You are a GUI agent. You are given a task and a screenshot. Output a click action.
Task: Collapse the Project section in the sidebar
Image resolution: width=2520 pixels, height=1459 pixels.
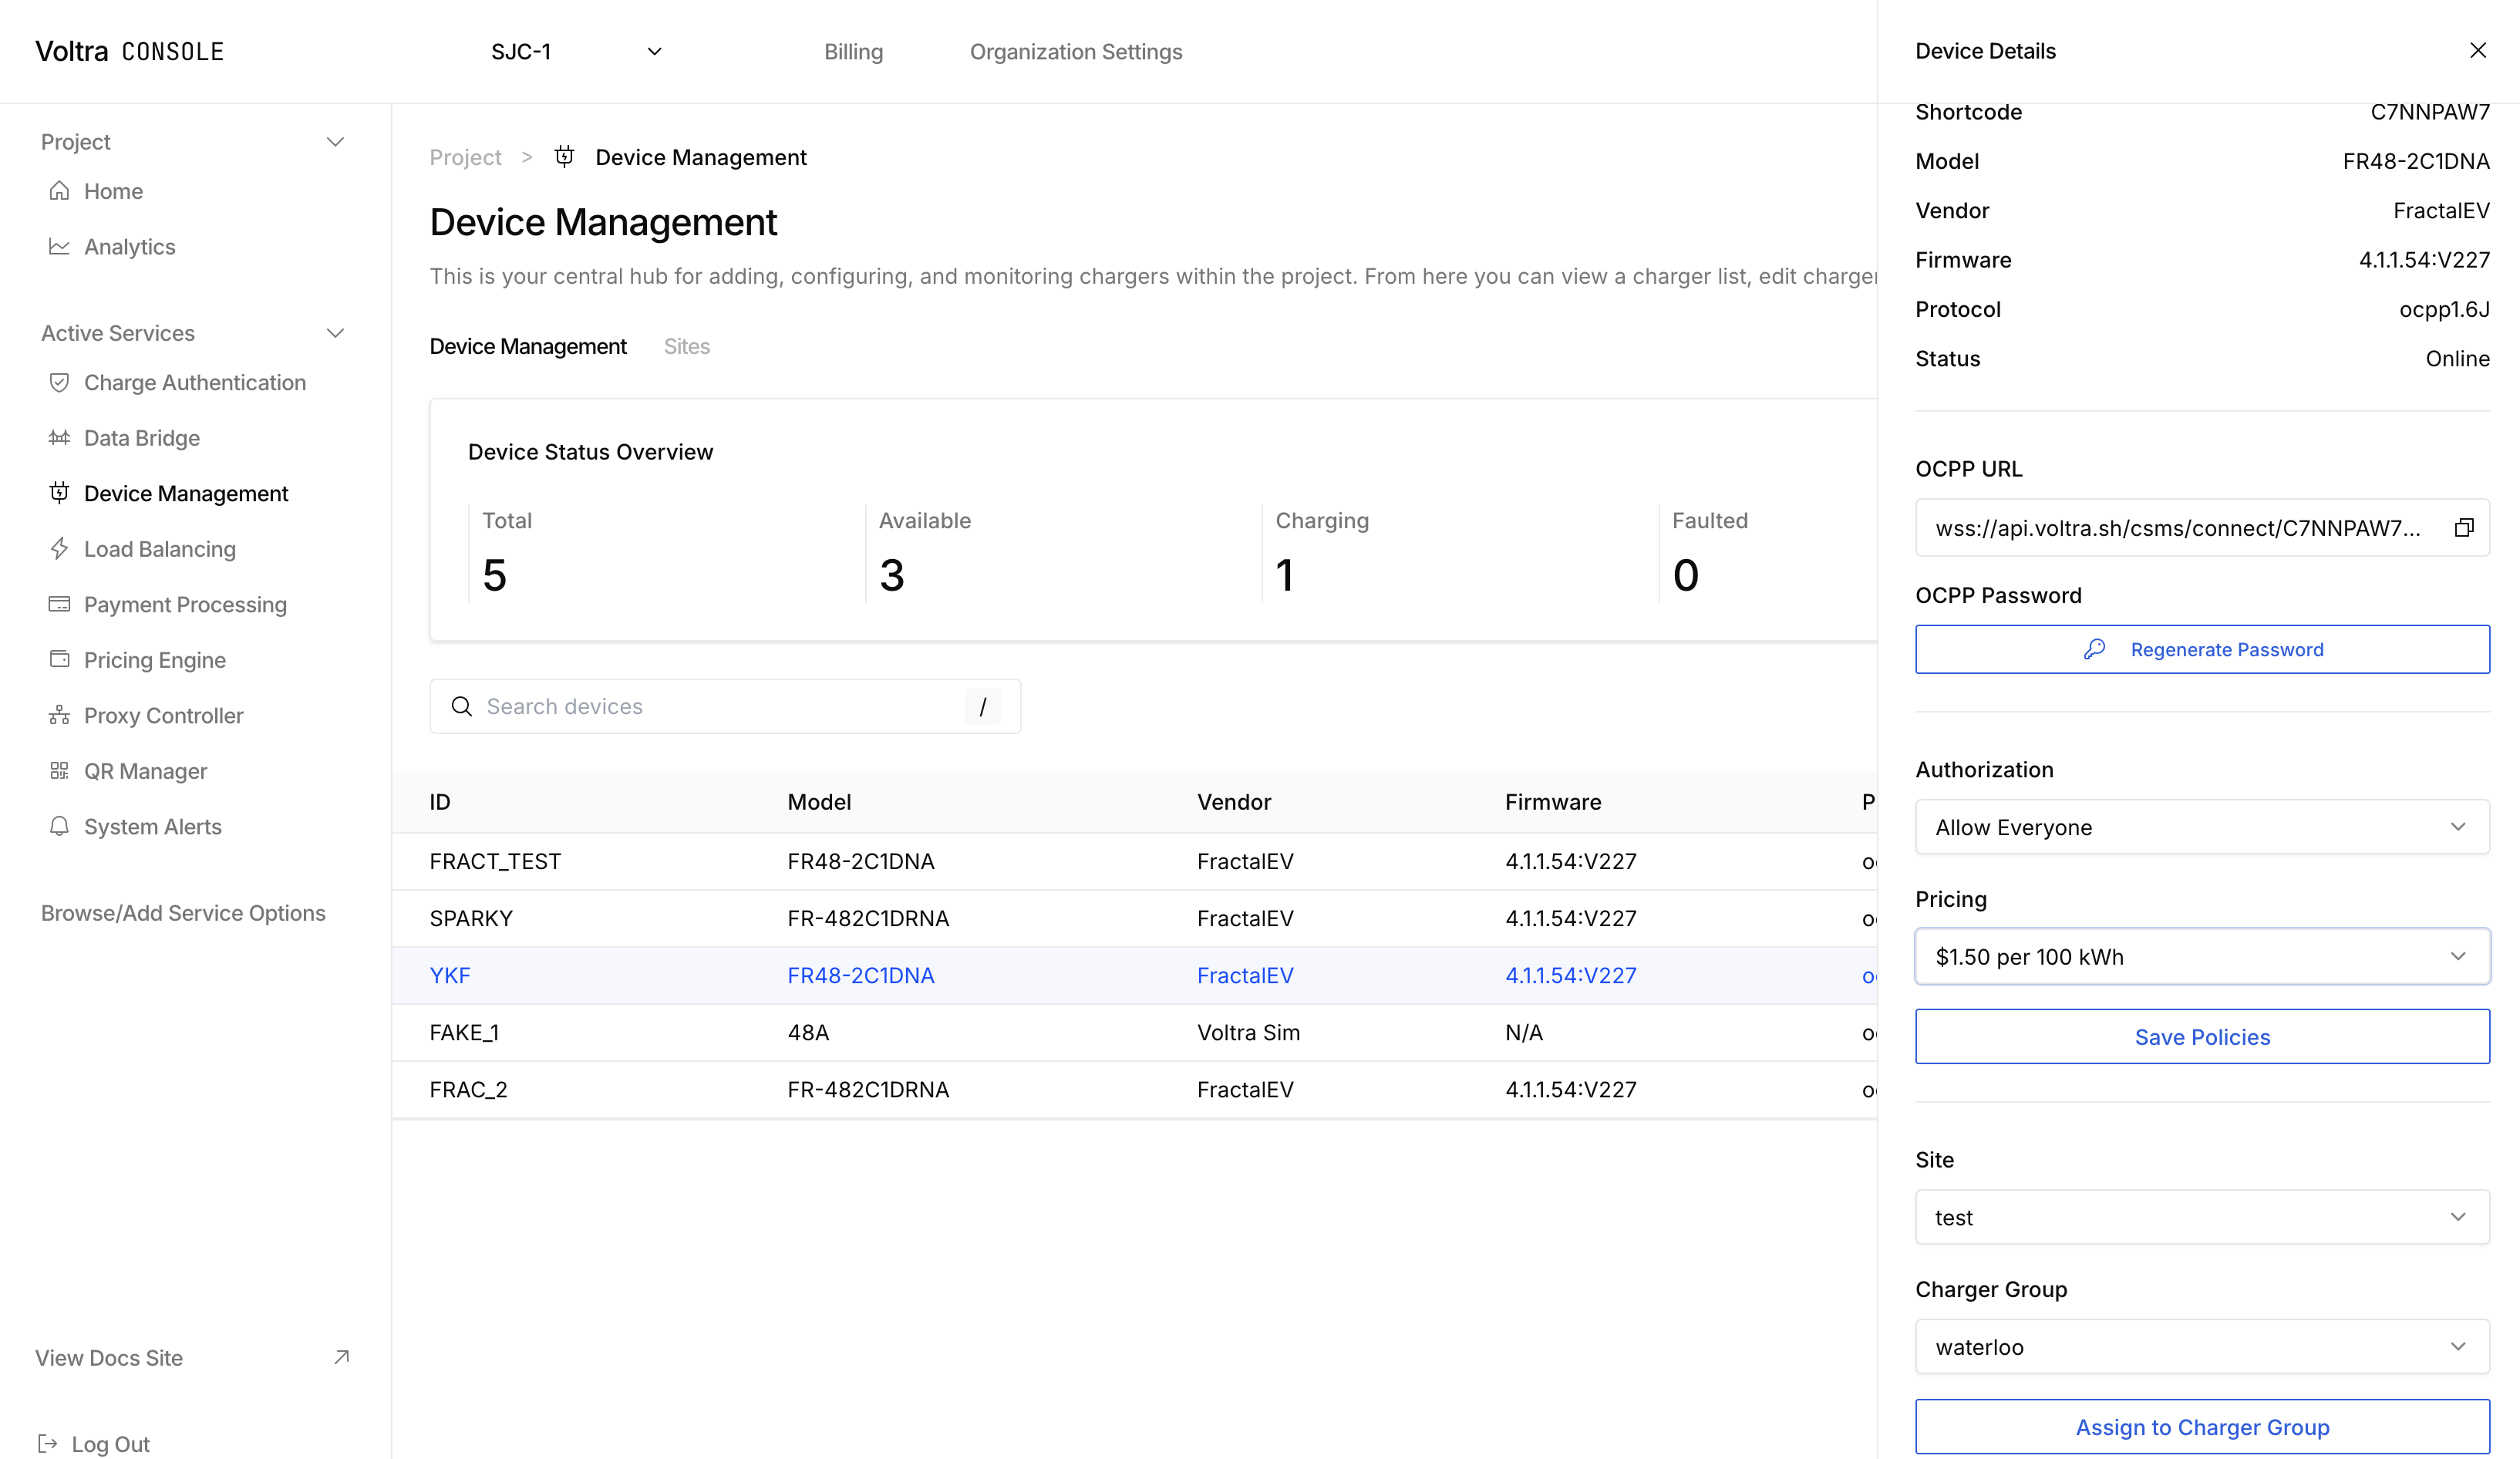[x=336, y=141]
